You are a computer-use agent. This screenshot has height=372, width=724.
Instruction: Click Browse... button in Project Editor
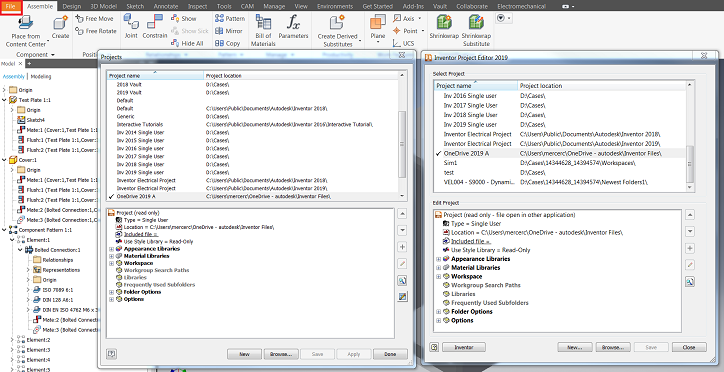(613, 347)
